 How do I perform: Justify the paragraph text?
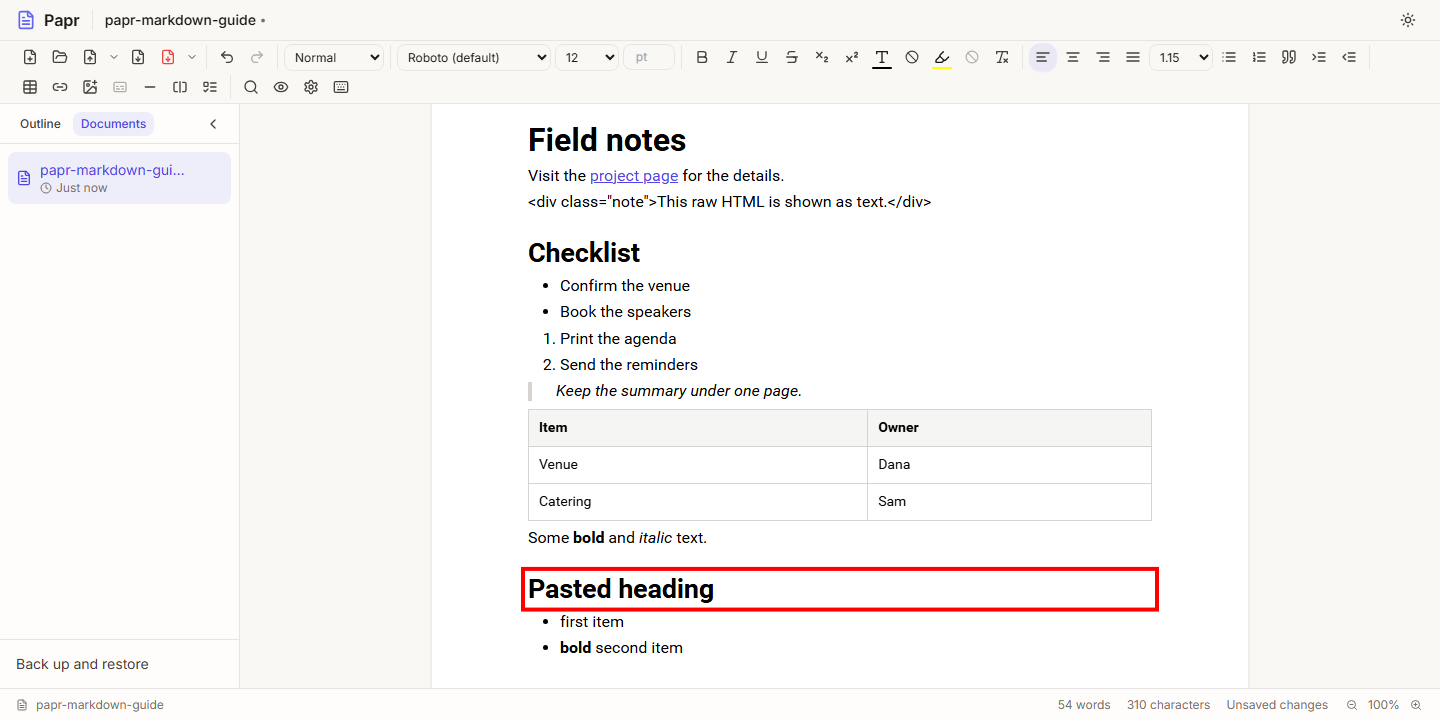click(1133, 57)
